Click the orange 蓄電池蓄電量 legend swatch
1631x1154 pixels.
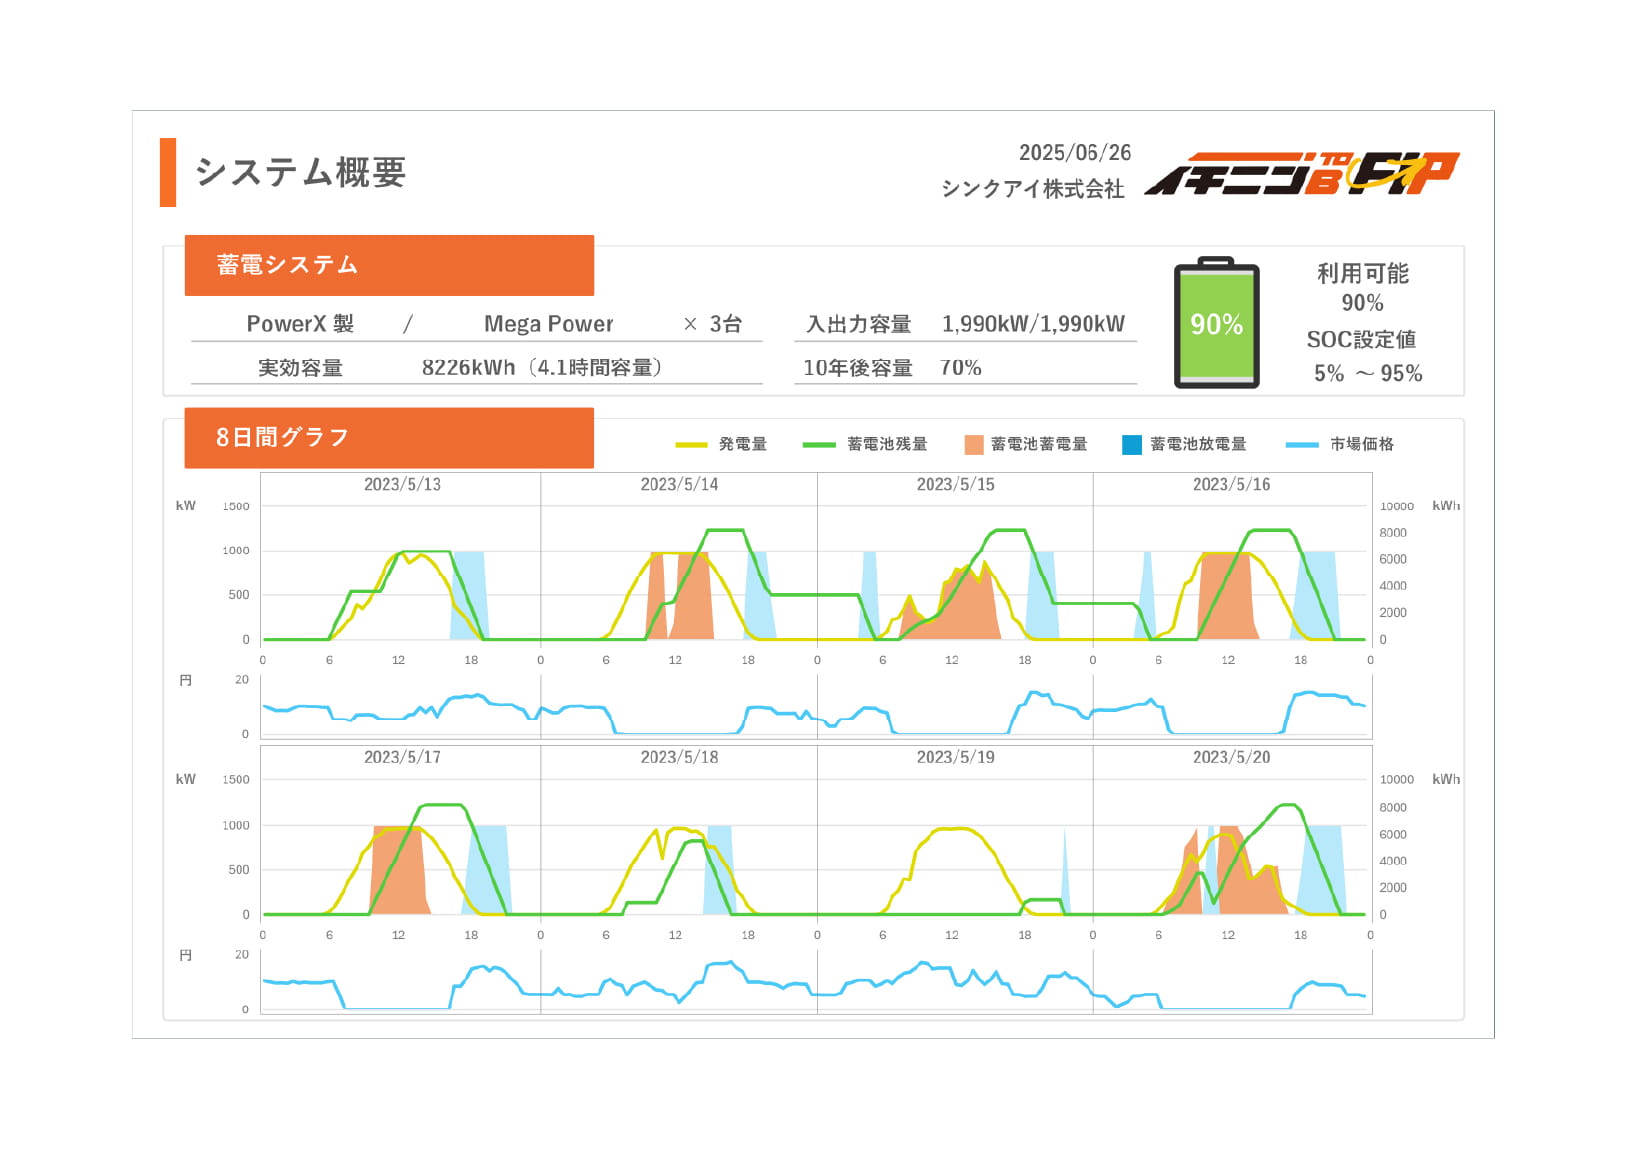(x=973, y=444)
